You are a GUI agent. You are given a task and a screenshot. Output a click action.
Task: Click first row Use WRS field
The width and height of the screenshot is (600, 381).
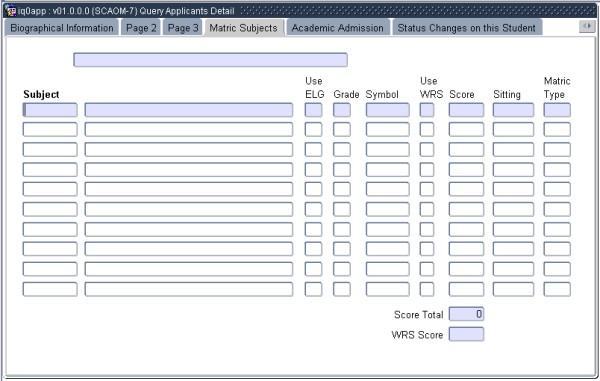[x=427, y=110]
